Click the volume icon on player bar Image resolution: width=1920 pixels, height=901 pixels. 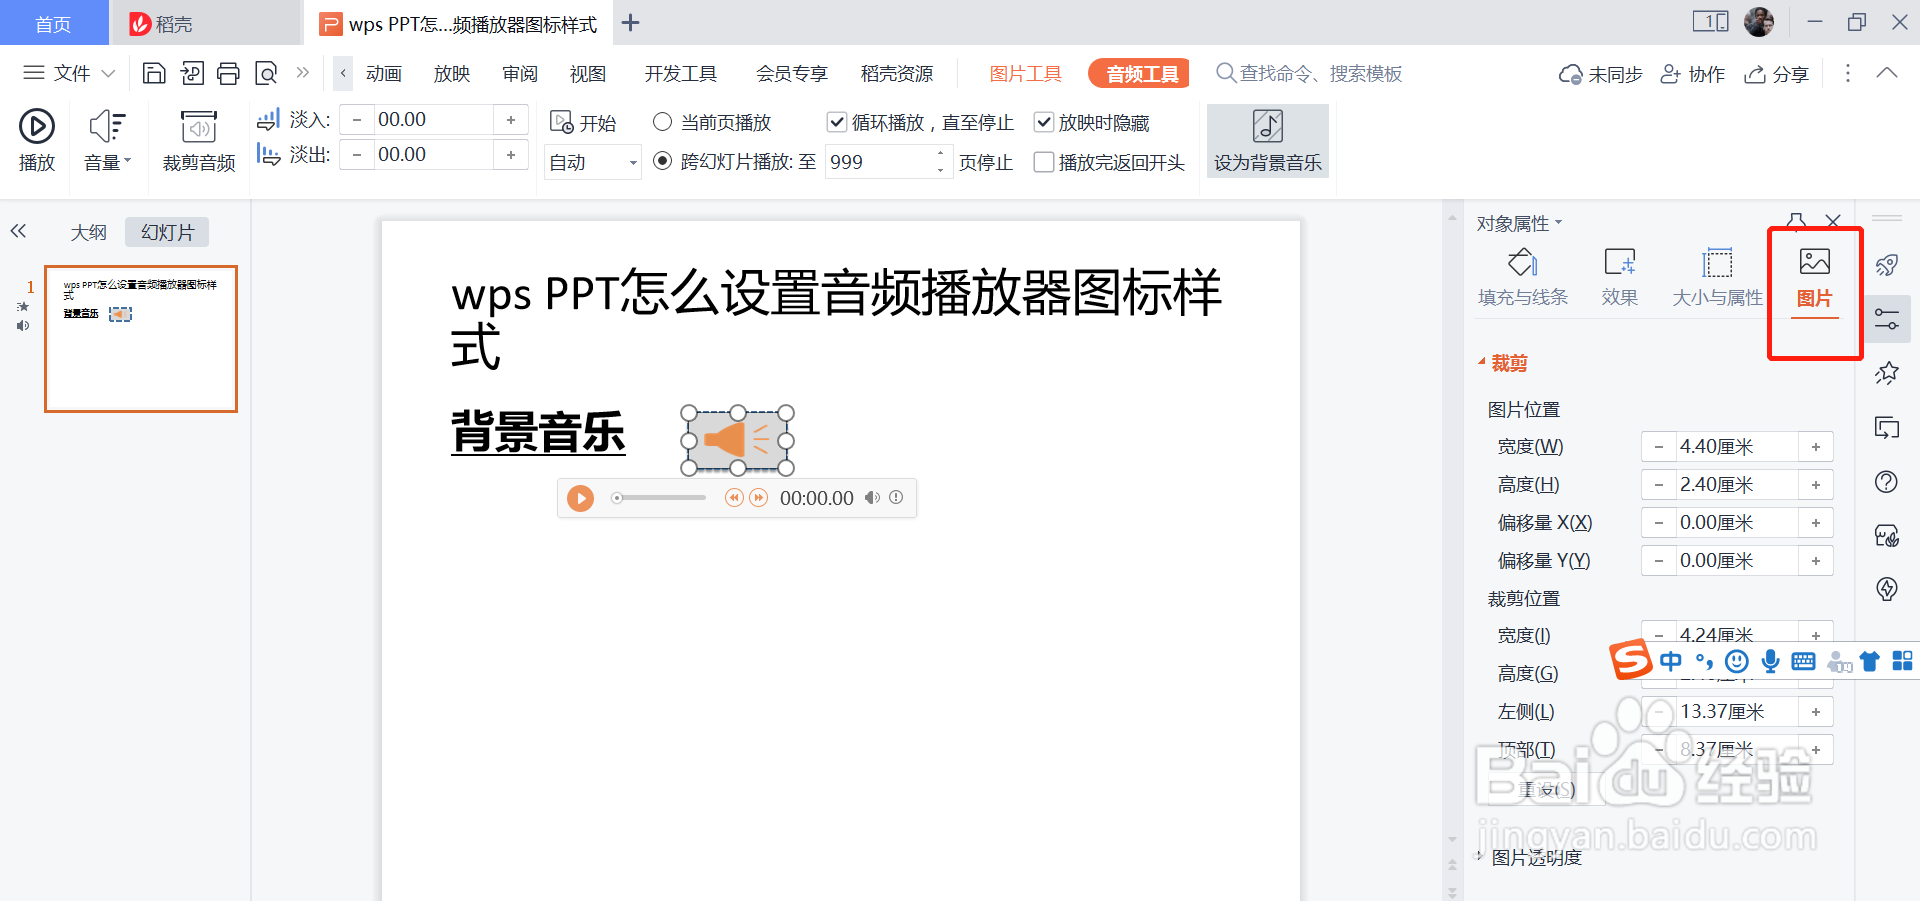[872, 498]
